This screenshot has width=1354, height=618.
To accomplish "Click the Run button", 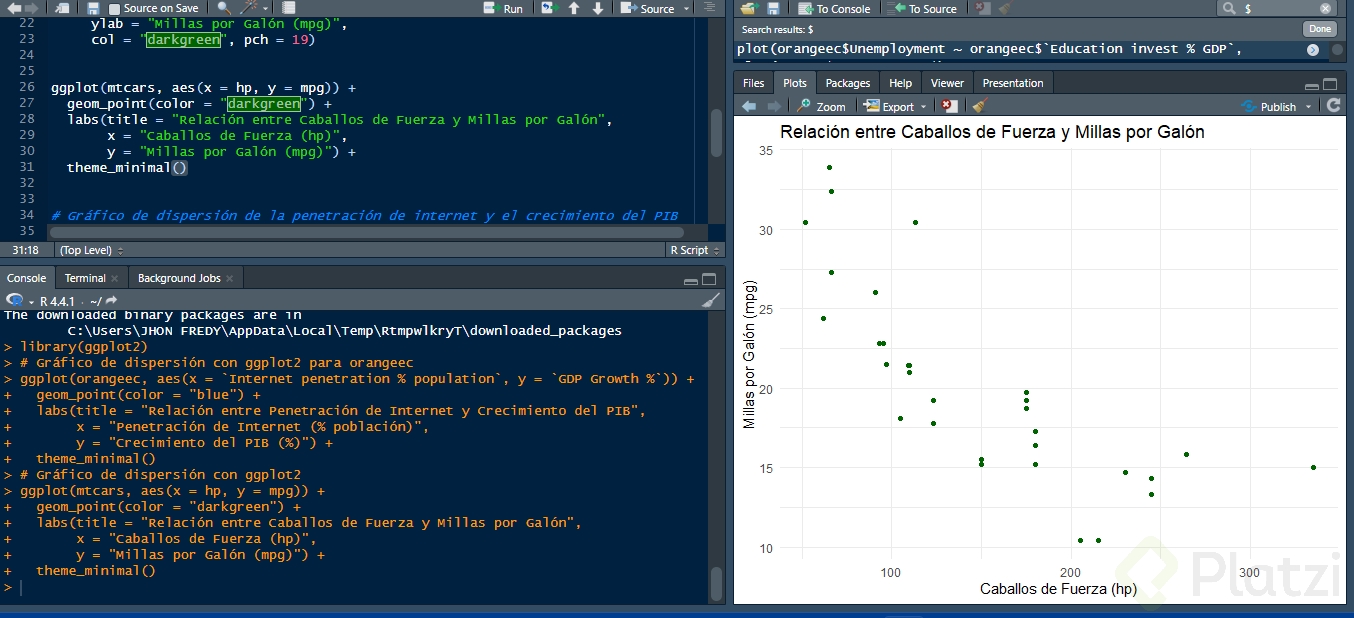I will click(503, 8).
